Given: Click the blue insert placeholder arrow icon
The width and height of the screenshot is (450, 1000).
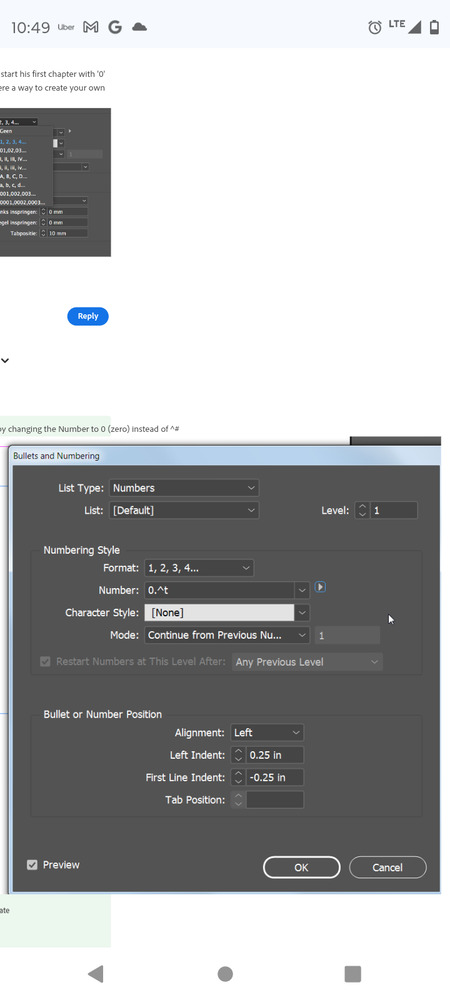Looking at the screenshot, I should 320,587.
